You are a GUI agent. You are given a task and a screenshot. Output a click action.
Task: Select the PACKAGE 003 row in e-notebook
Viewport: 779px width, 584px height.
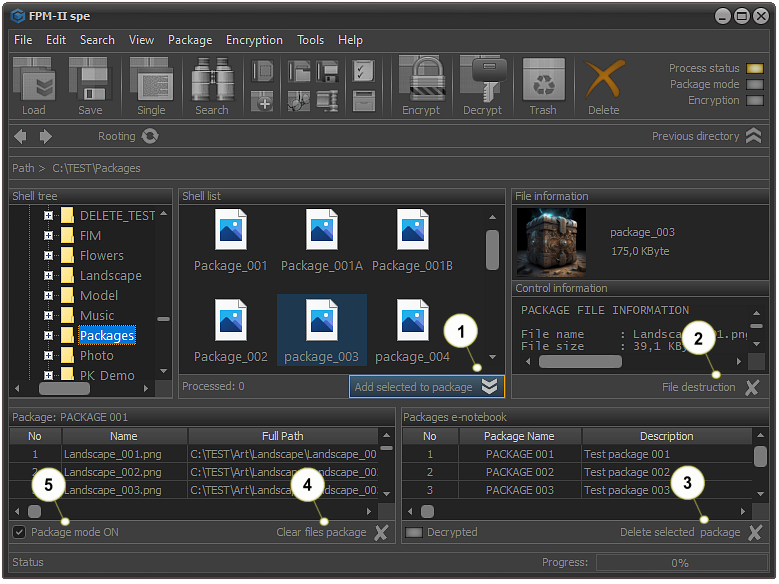point(579,490)
